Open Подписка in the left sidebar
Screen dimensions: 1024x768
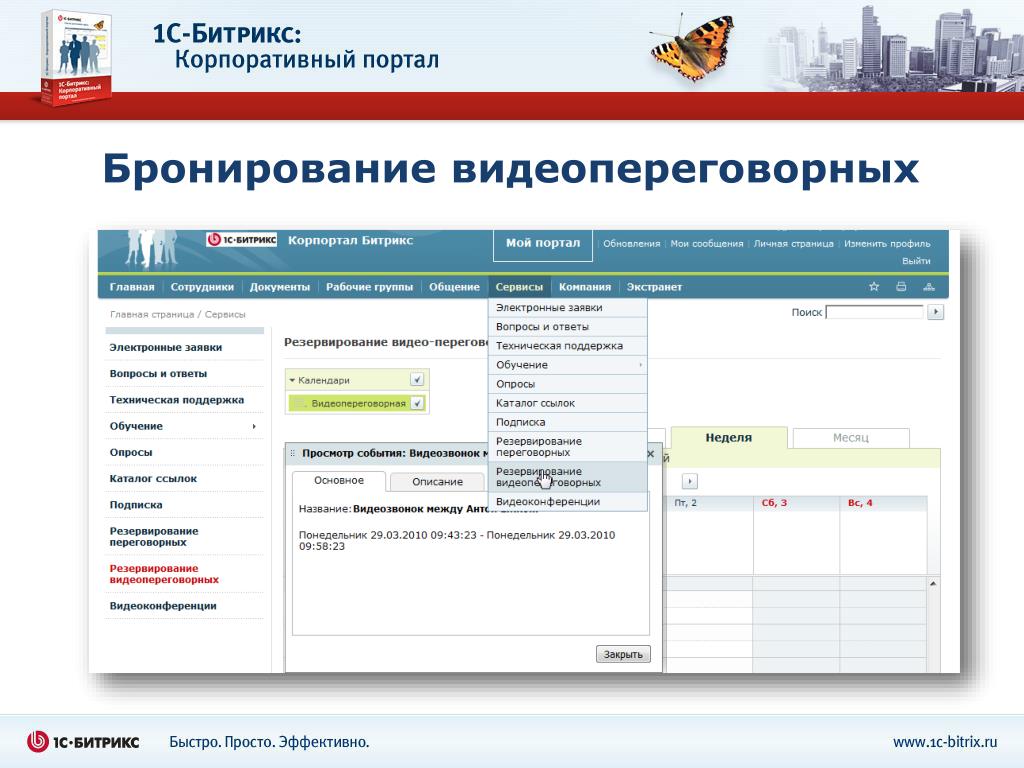tap(136, 505)
